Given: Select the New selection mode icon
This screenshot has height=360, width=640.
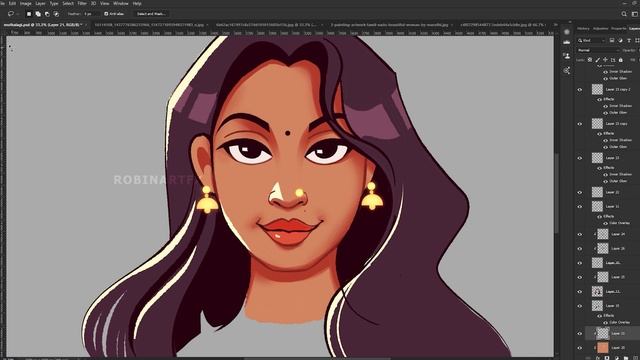Looking at the screenshot, I should coord(29,14).
